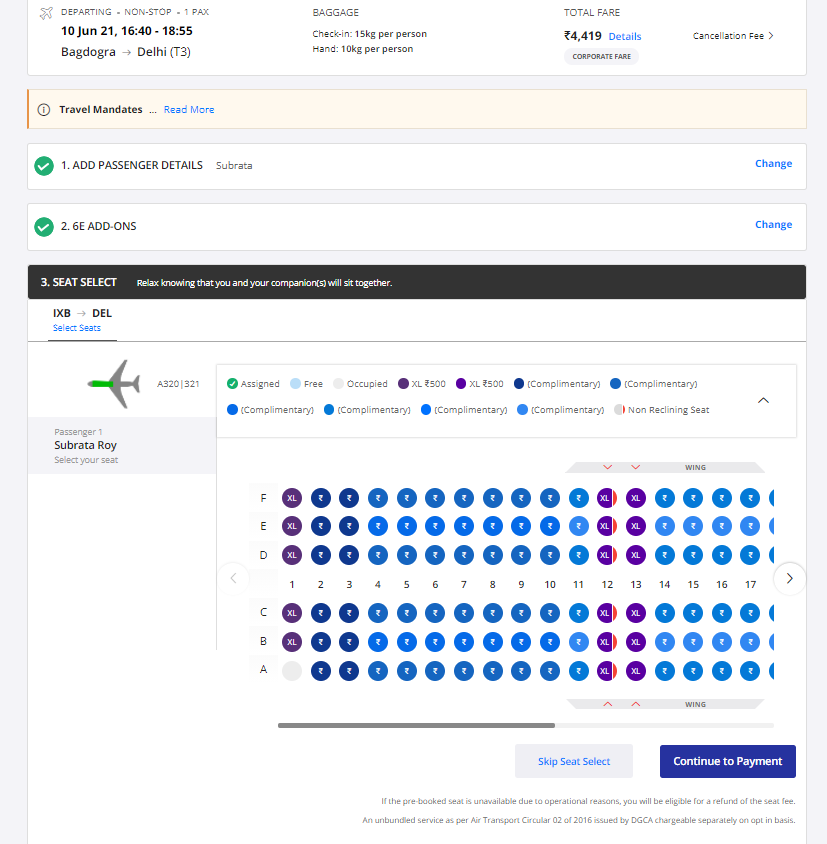The image size is (827, 844).
Task: Click the Travel Mandates info icon
Action: [44, 110]
